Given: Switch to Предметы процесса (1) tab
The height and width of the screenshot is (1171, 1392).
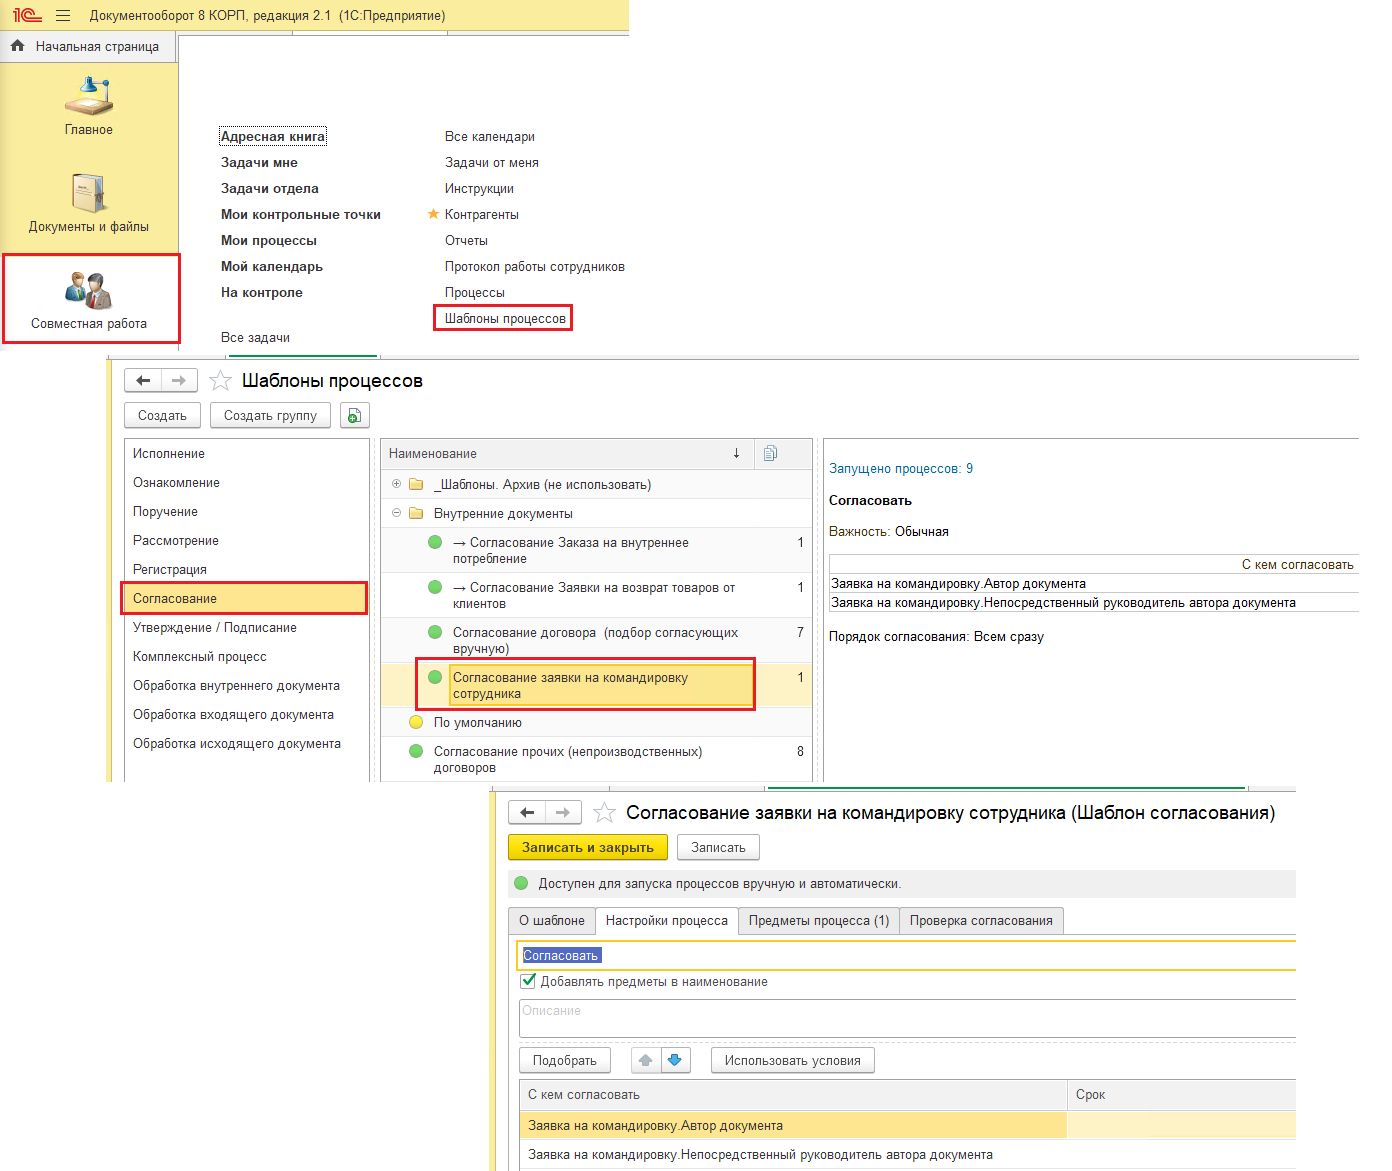Looking at the screenshot, I should coord(818,920).
